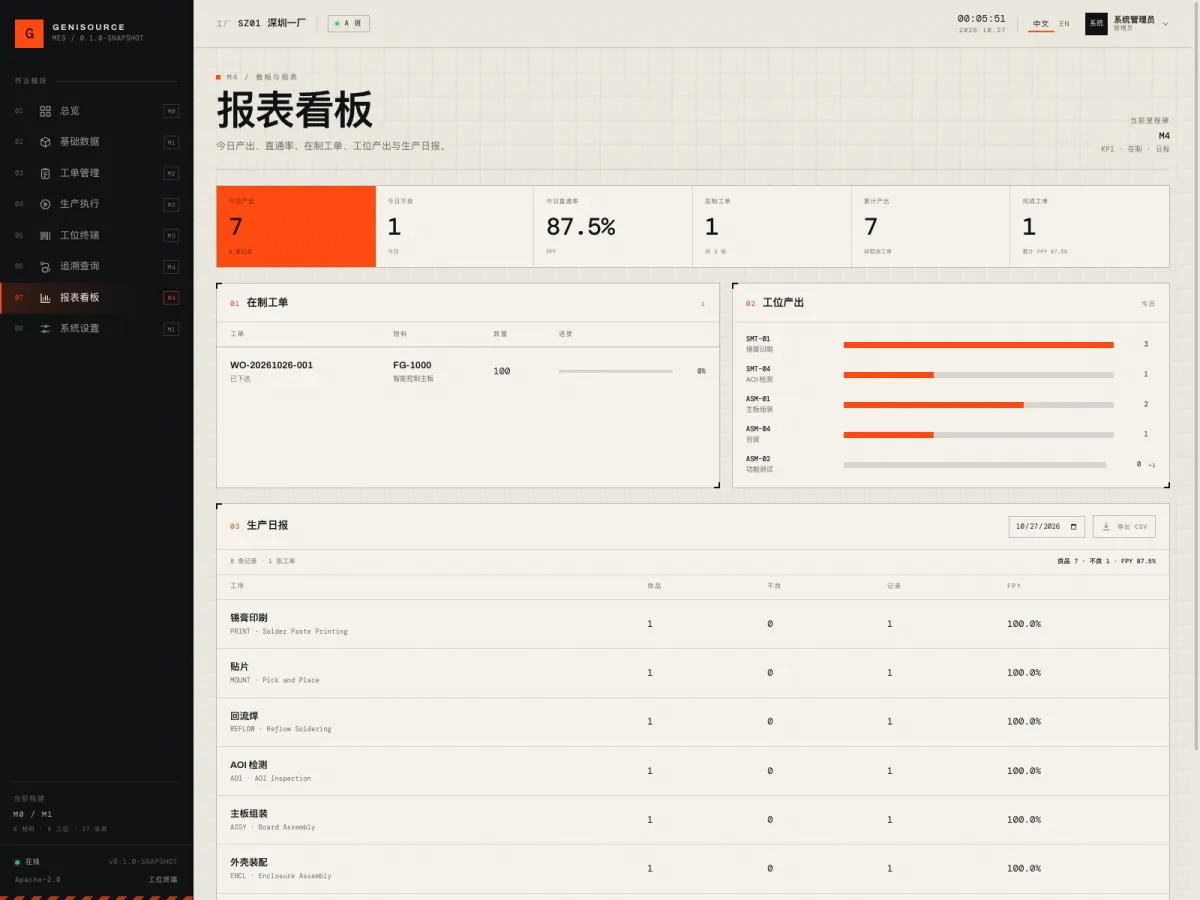The image size is (1200, 900).
Task: Switch language to EN
Action: (1064, 23)
